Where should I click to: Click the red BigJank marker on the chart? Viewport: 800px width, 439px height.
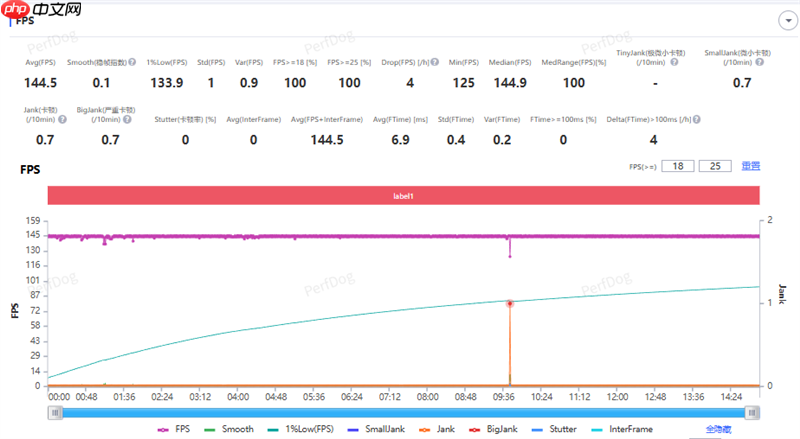tap(509, 303)
